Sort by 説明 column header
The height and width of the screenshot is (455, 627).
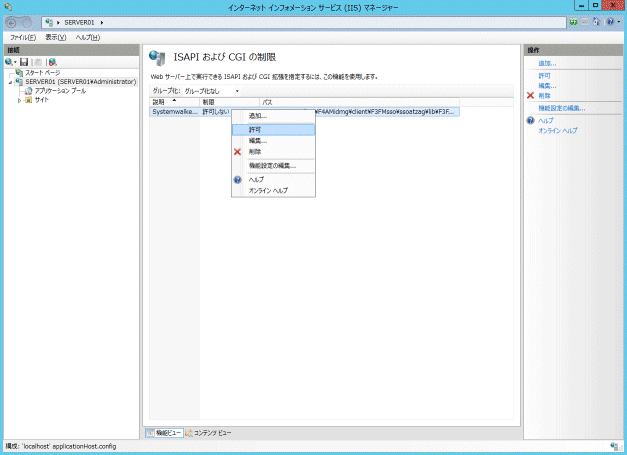[175, 102]
